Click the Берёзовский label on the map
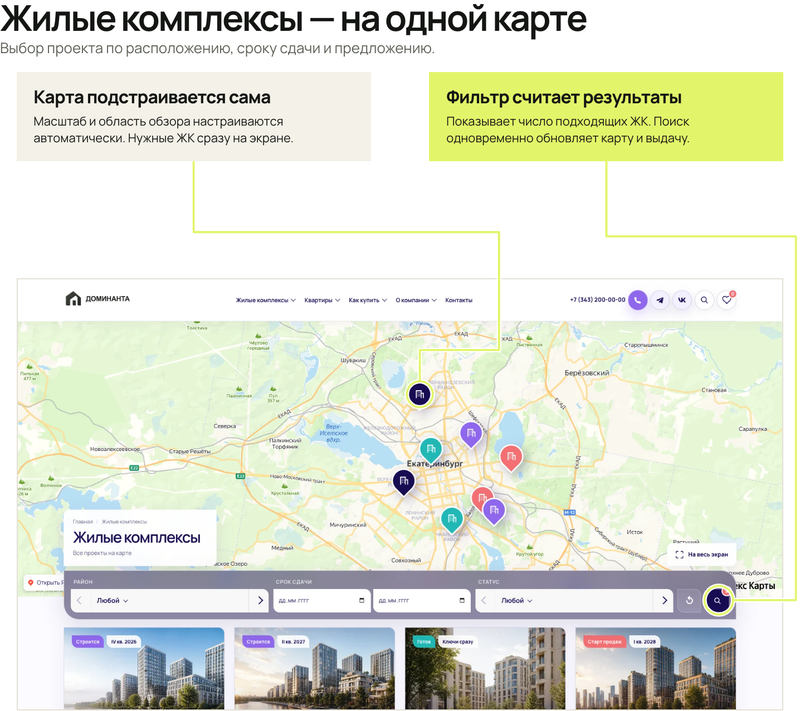The width and height of the screenshot is (800, 711). click(x=586, y=373)
